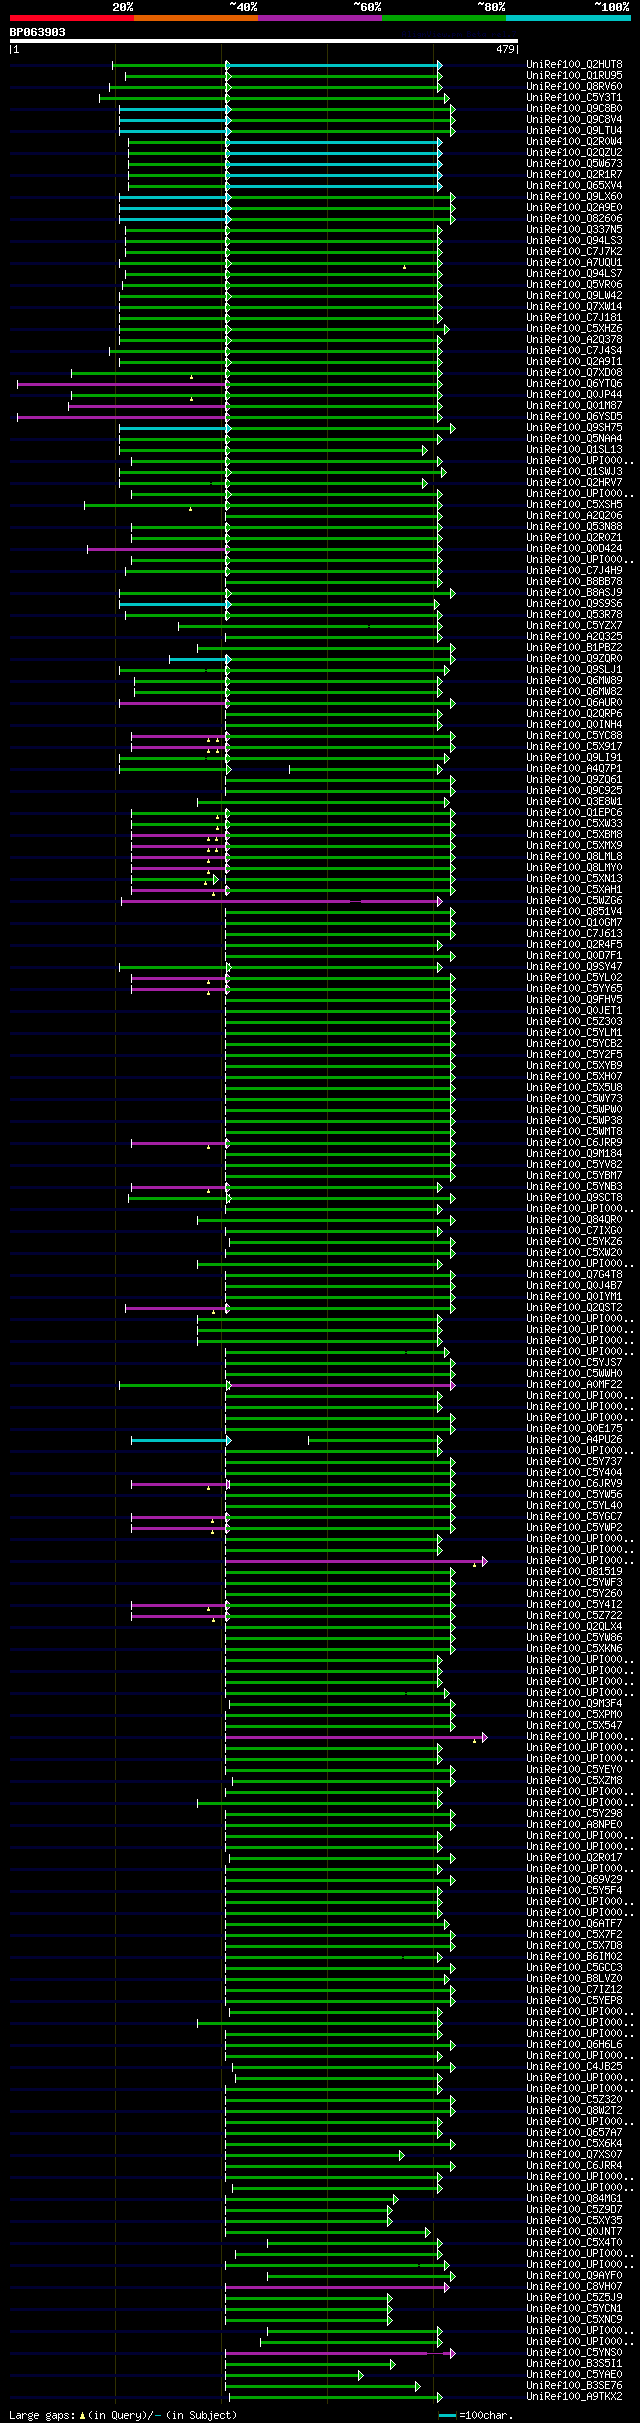The width and height of the screenshot is (640, 2423).
Task: Select label UniRef100_Q9LW42
Action: pos(574,296)
